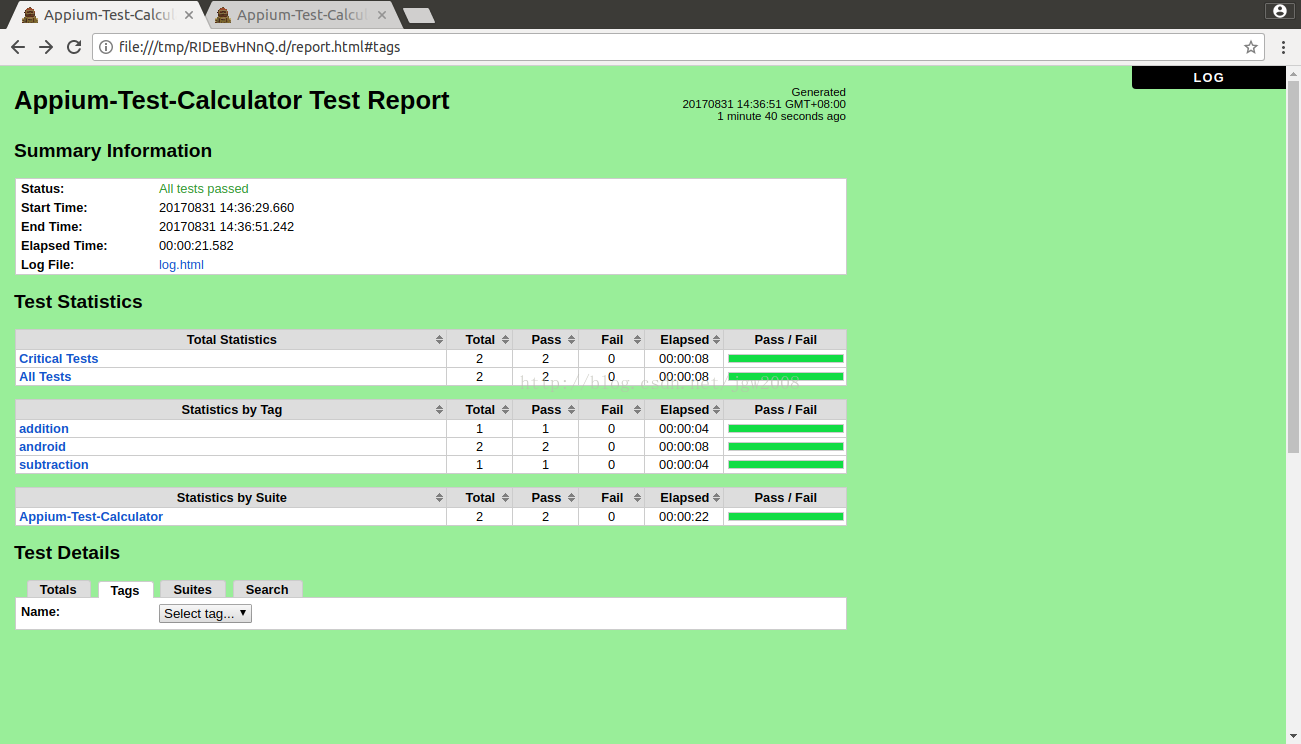Image resolution: width=1301 pixels, height=744 pixels.
Task: Bookmark this page with star icon
Action: pyautogui.click(x=1250, y=47)
